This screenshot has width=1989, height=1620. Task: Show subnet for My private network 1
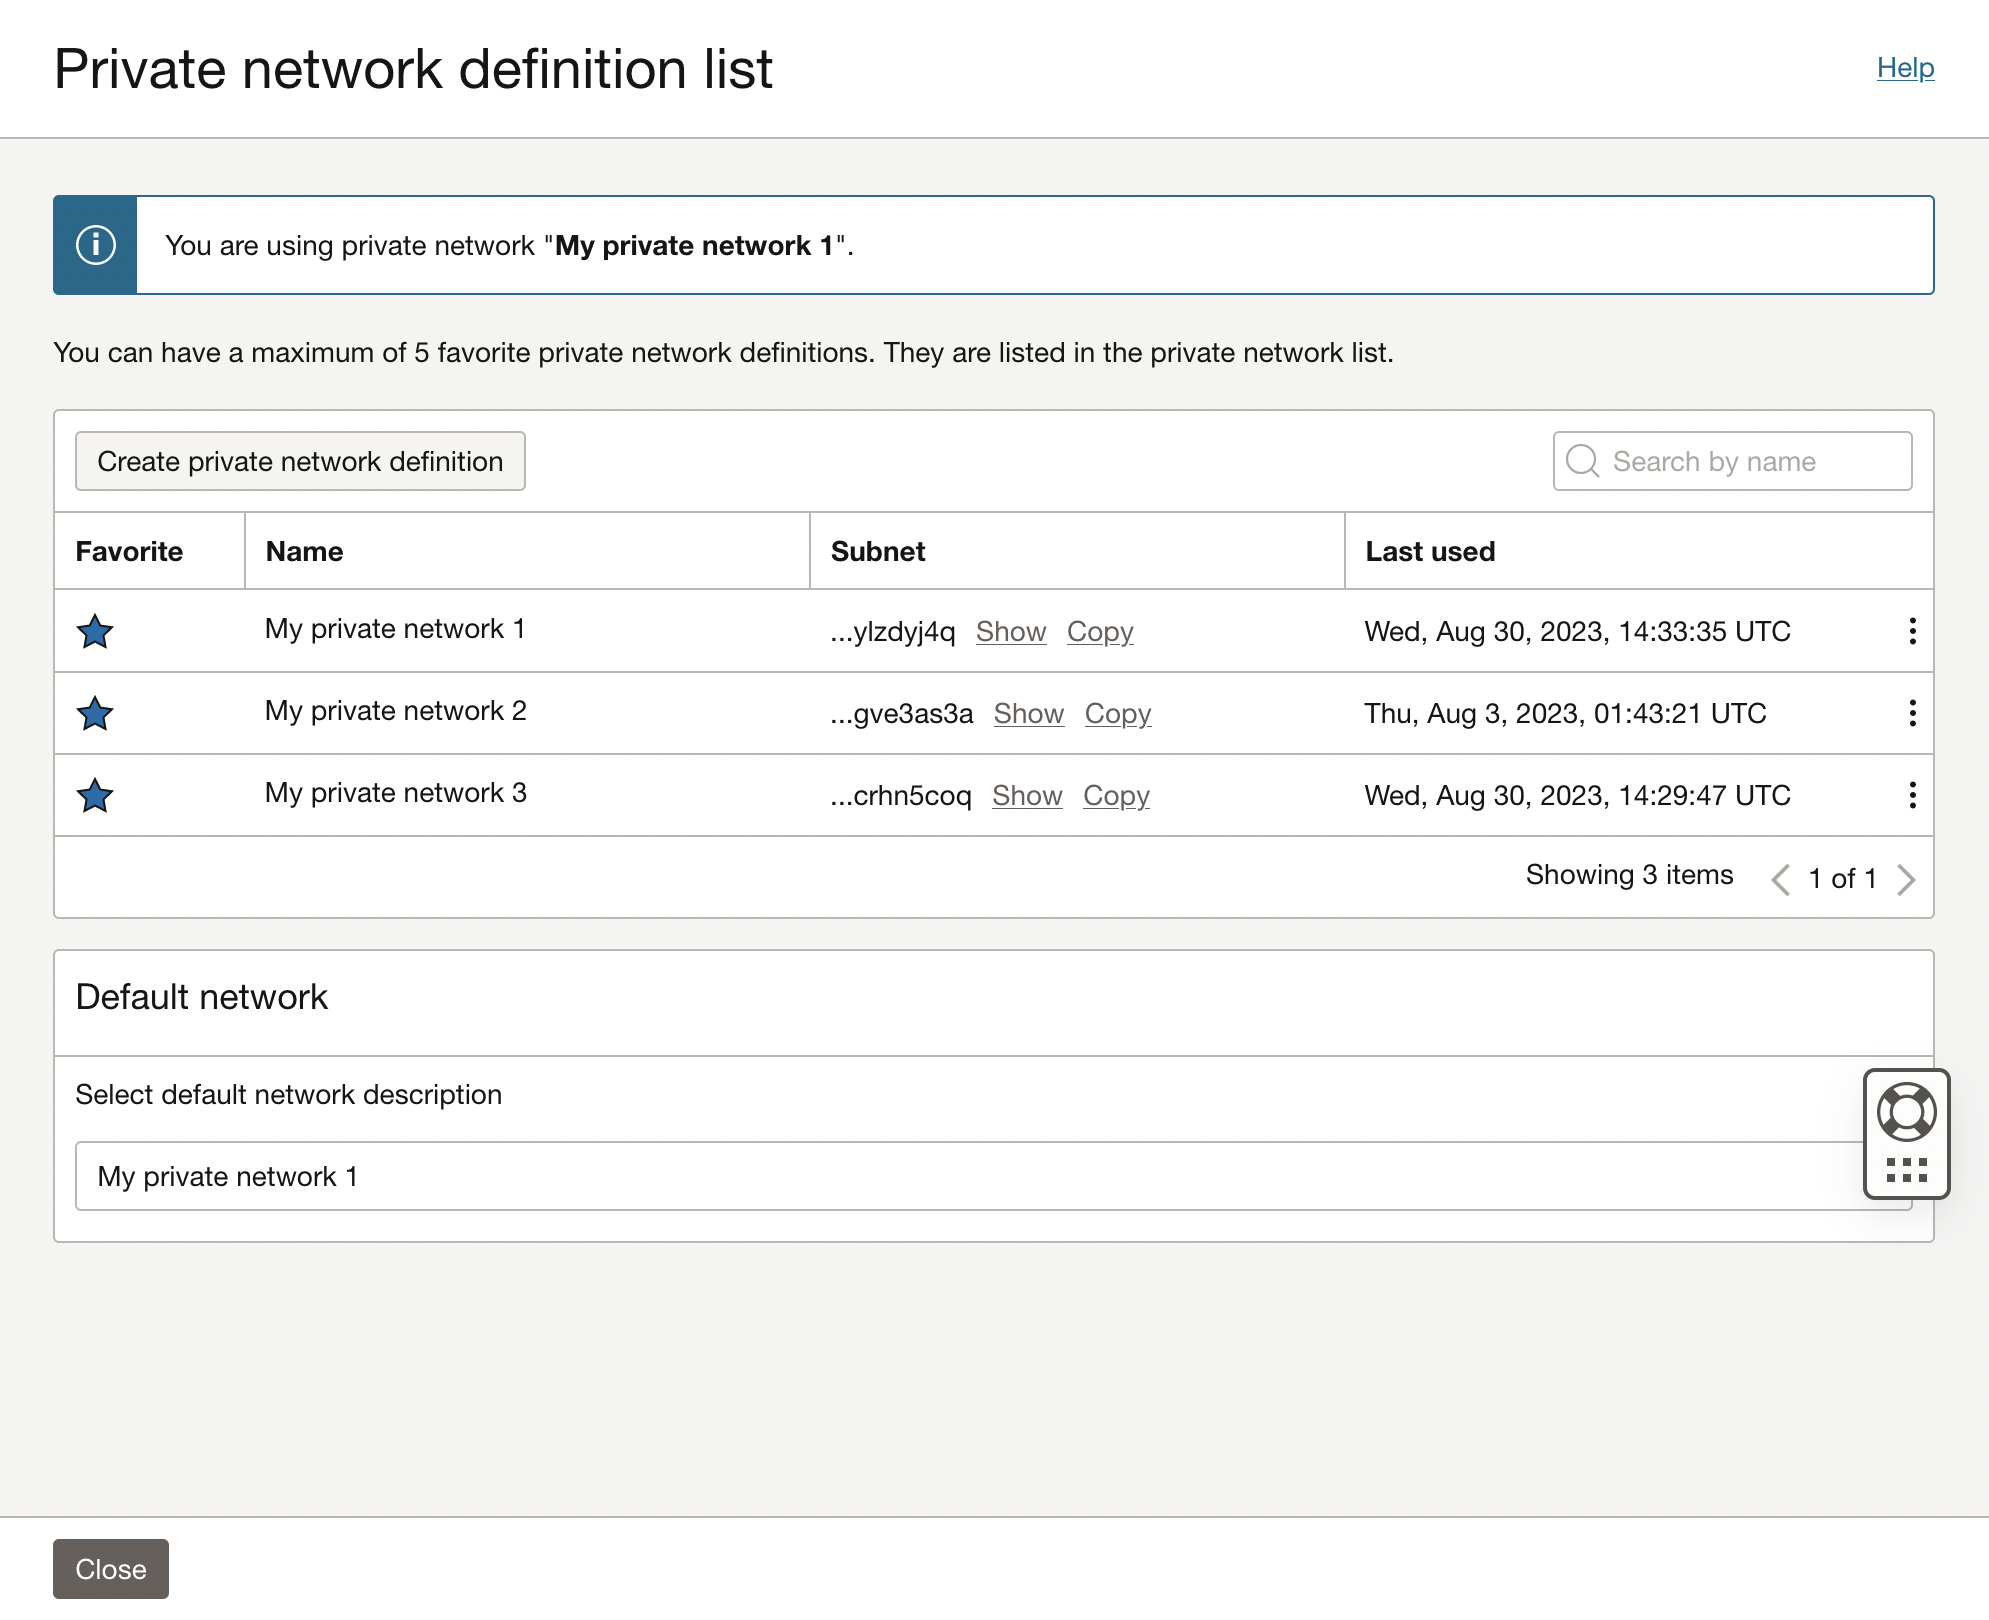[x=1013, y=629]
